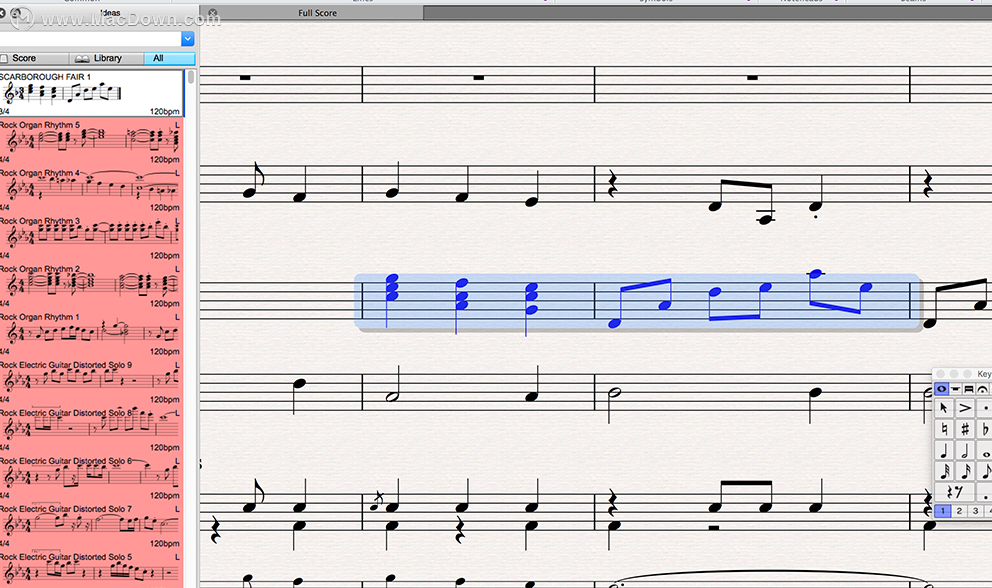The width and height of the screenshot is (992, 588).
Task: Open the Ideas search dropdown arrow
Action: point(188,39)
